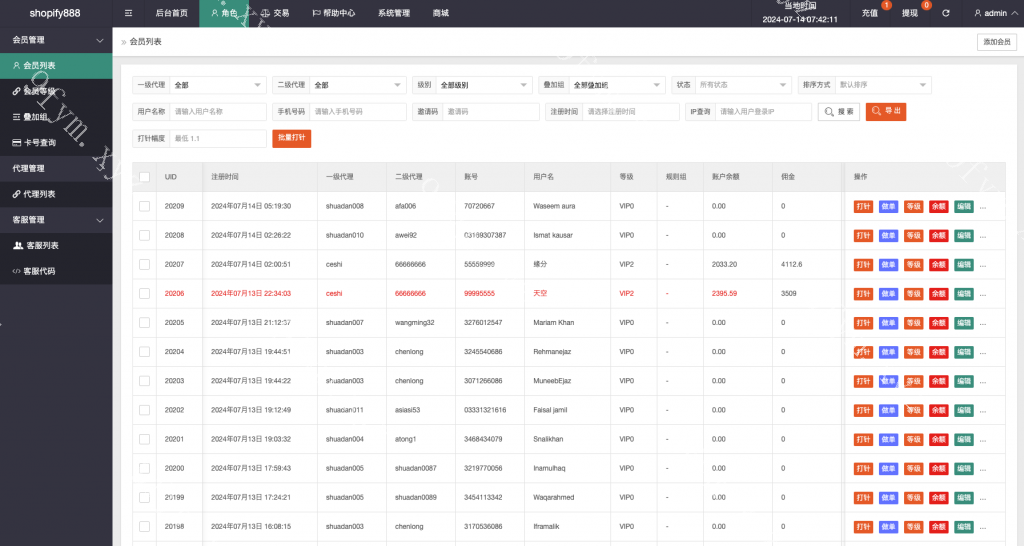Click 做单 for user 20204
This screenshot has height=546, width=1024.
pyautogui.click(x=888, y=352)
